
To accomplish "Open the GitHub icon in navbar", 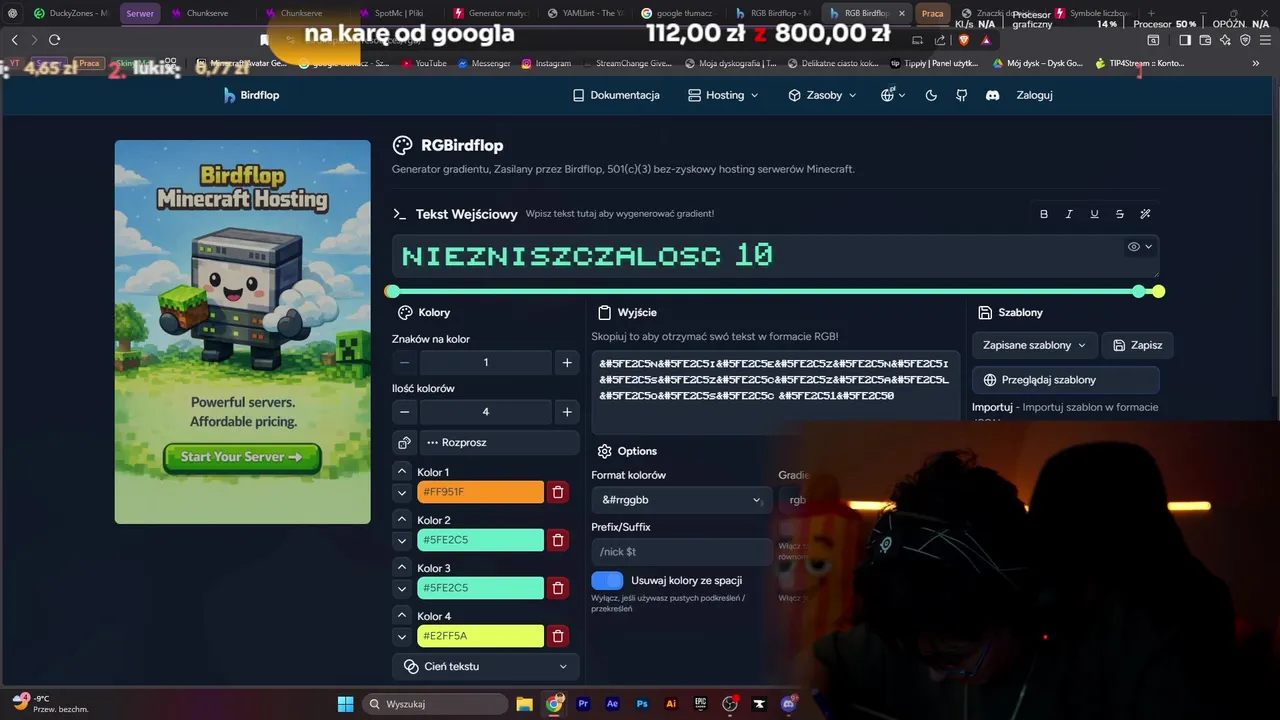I will pos(962,95).
